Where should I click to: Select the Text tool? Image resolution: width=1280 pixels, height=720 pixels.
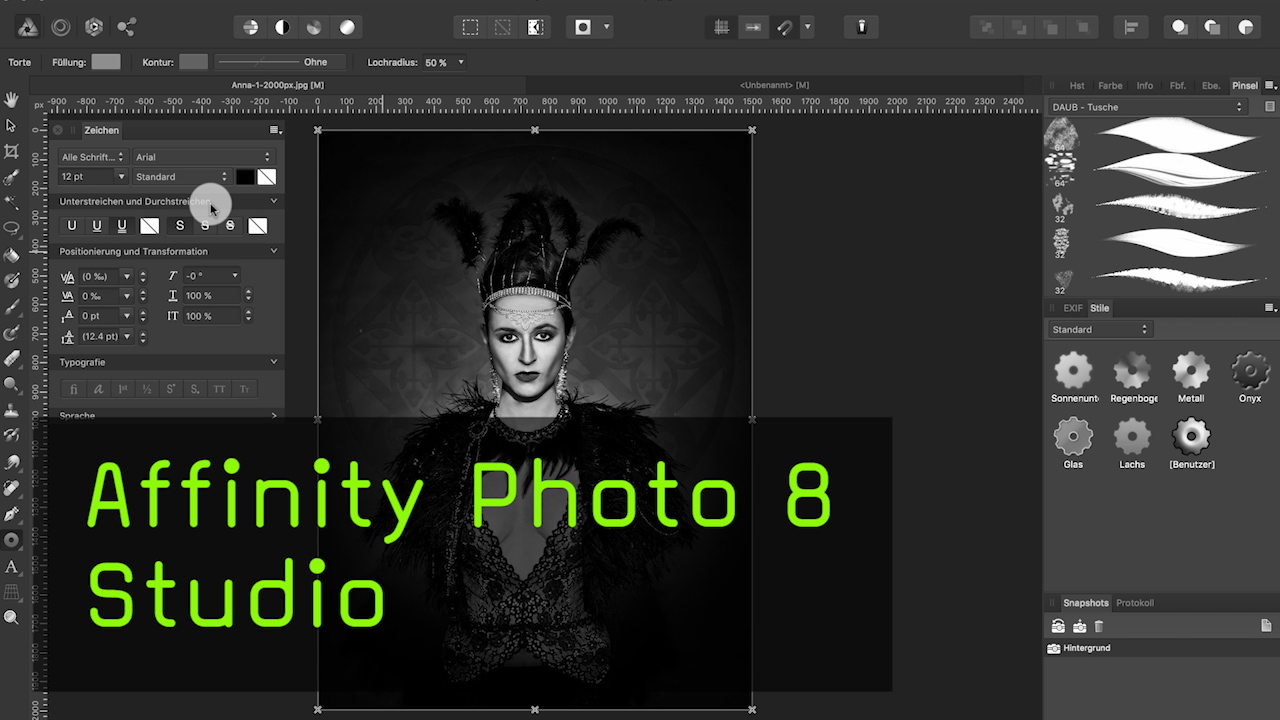(11, 565)
